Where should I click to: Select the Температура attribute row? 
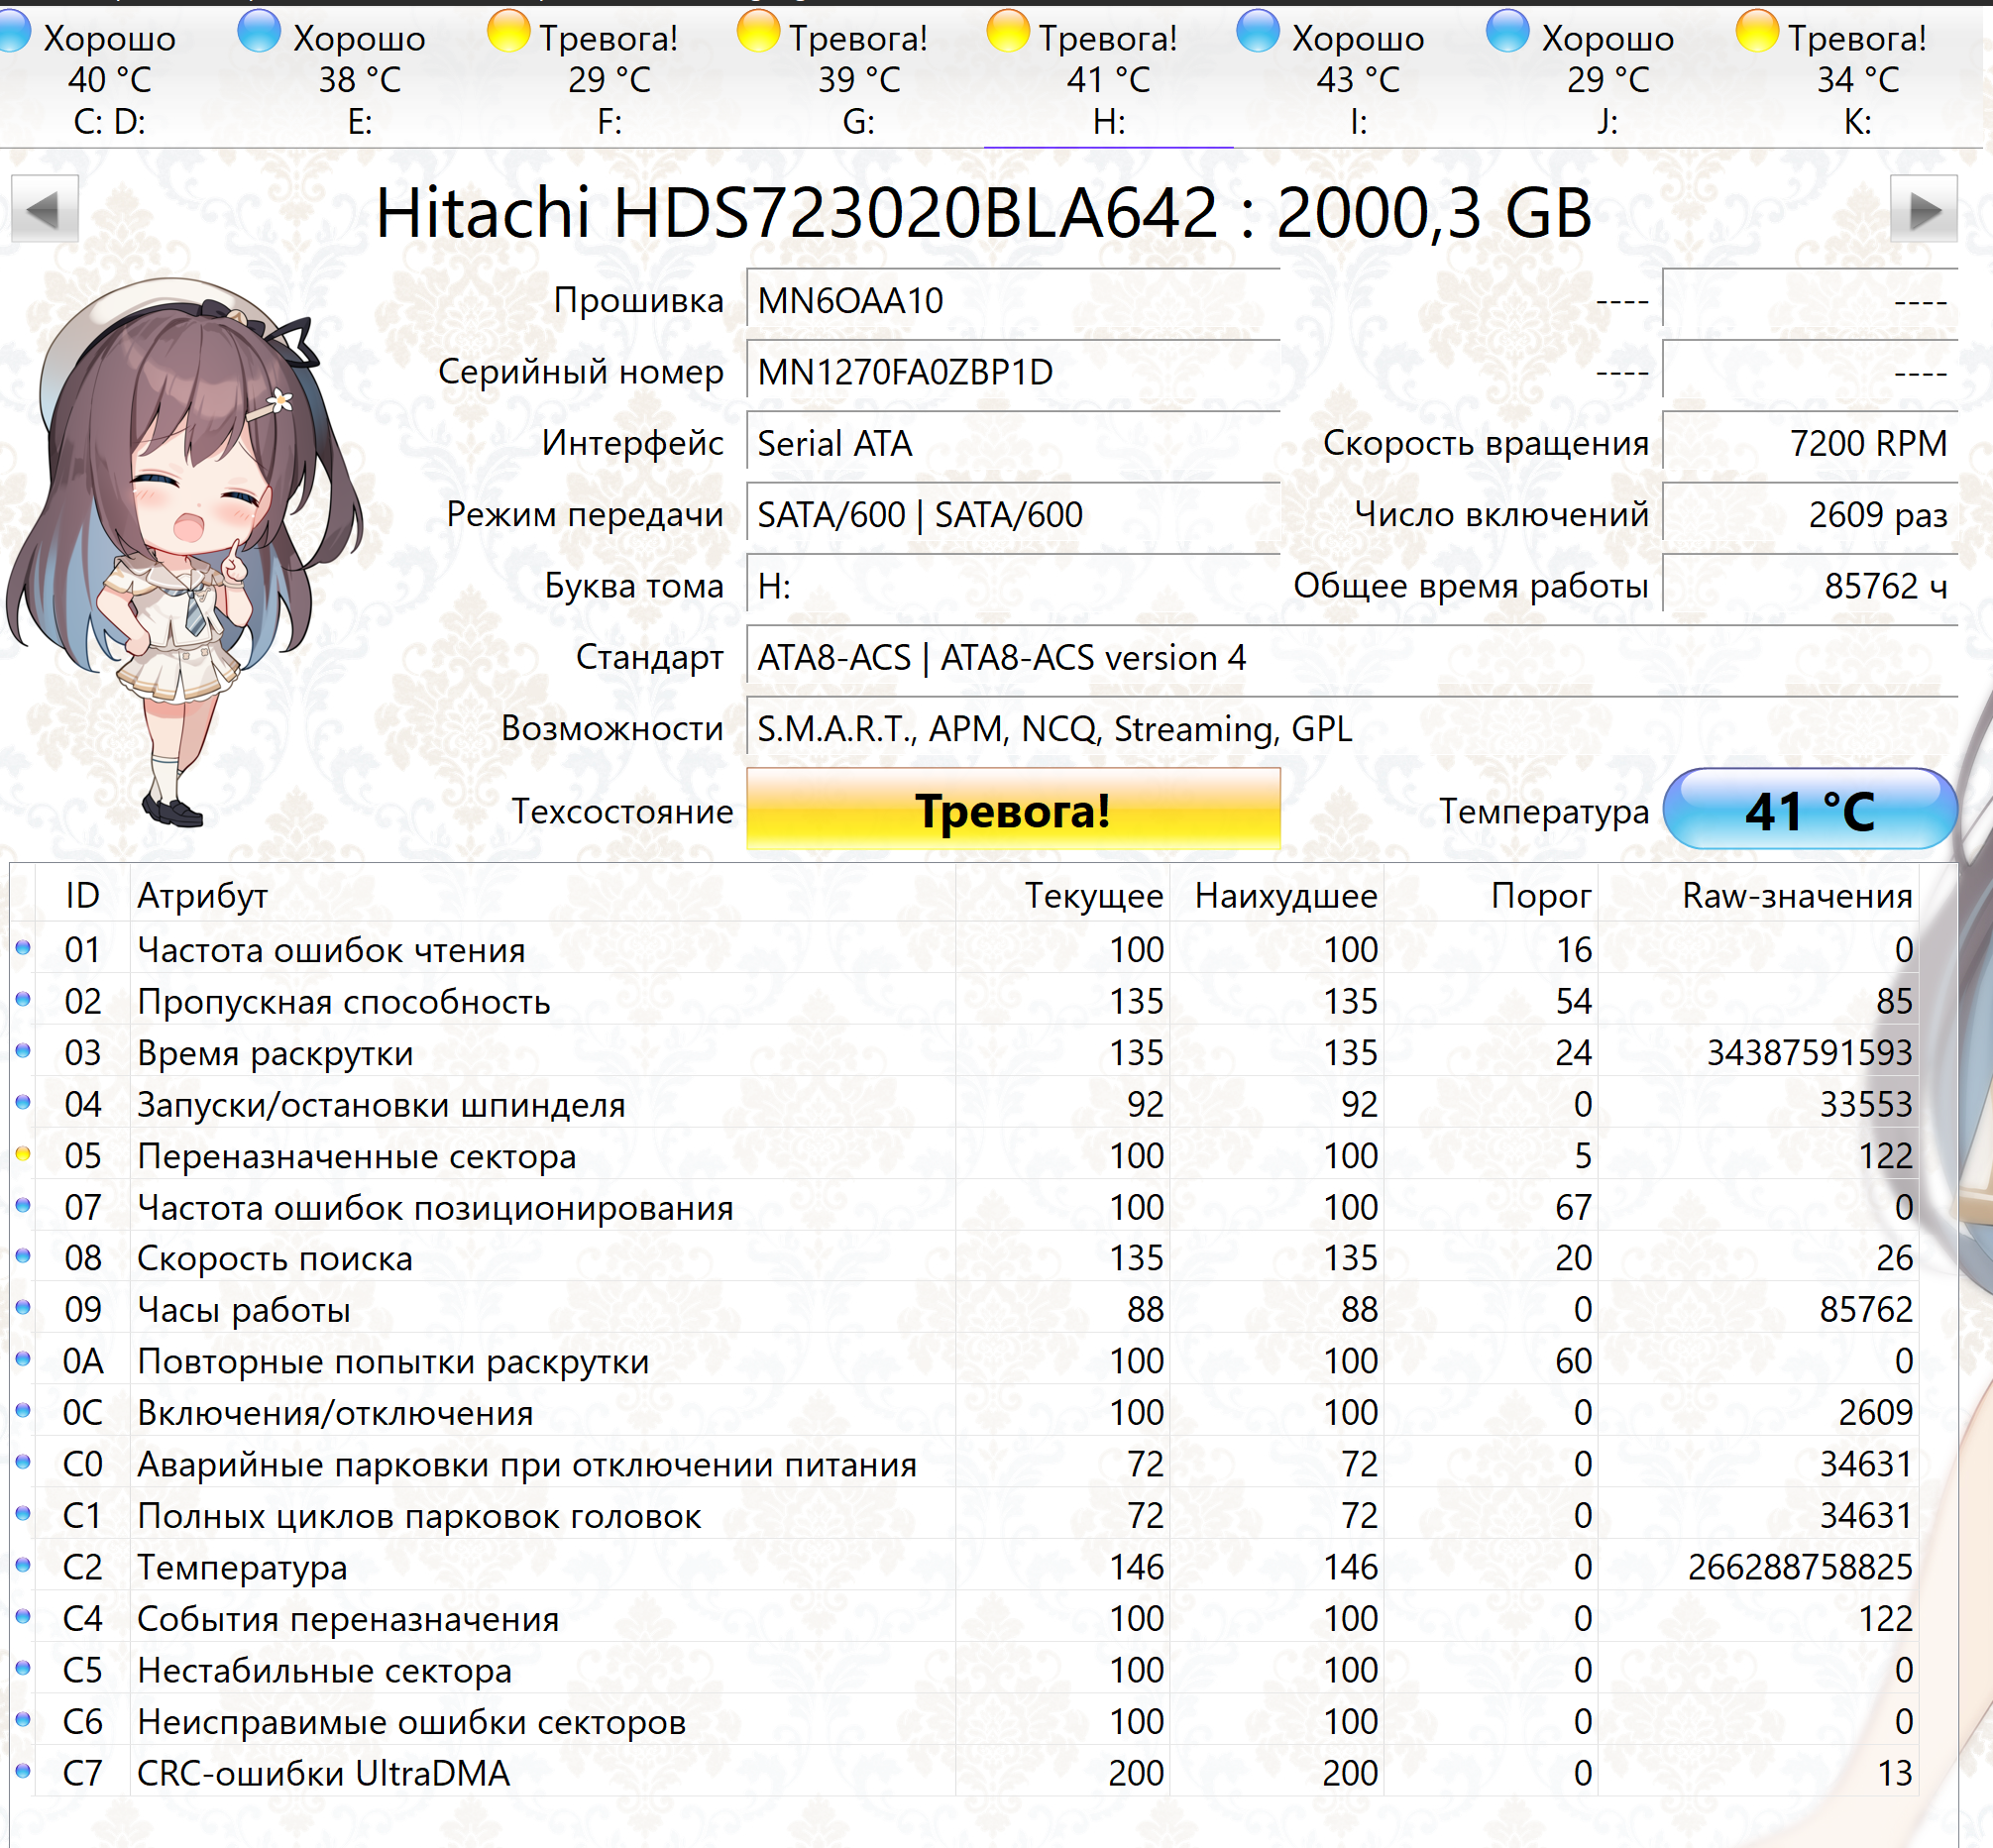coord(965,1566)
